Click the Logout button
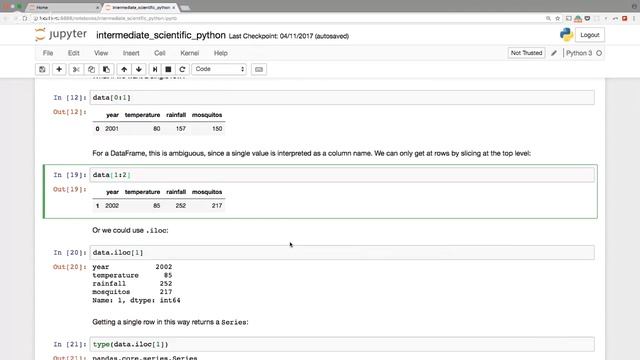The height and width of the screenshot is (360, 640). [589, 35]
